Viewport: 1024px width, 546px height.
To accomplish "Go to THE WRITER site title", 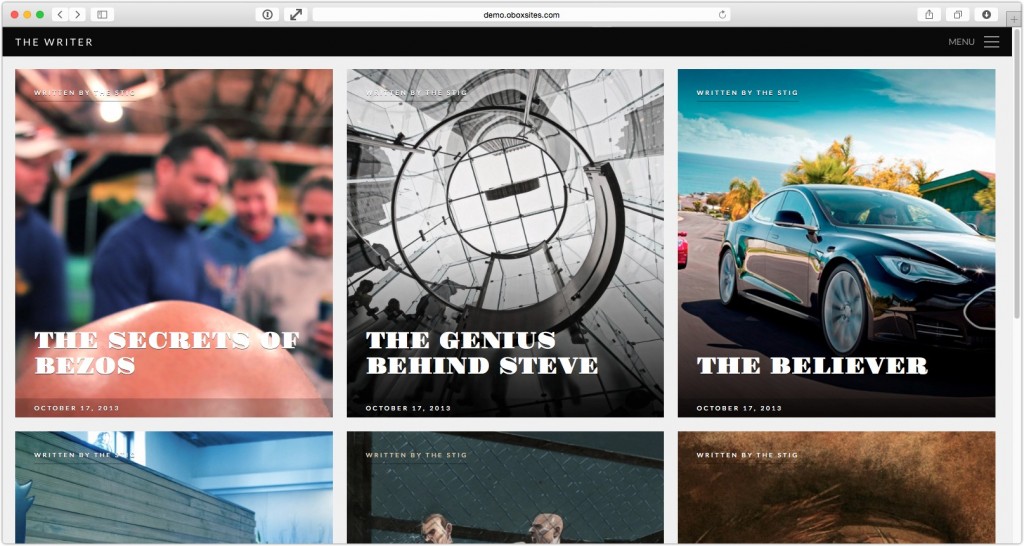I will [x=54, y=42].
